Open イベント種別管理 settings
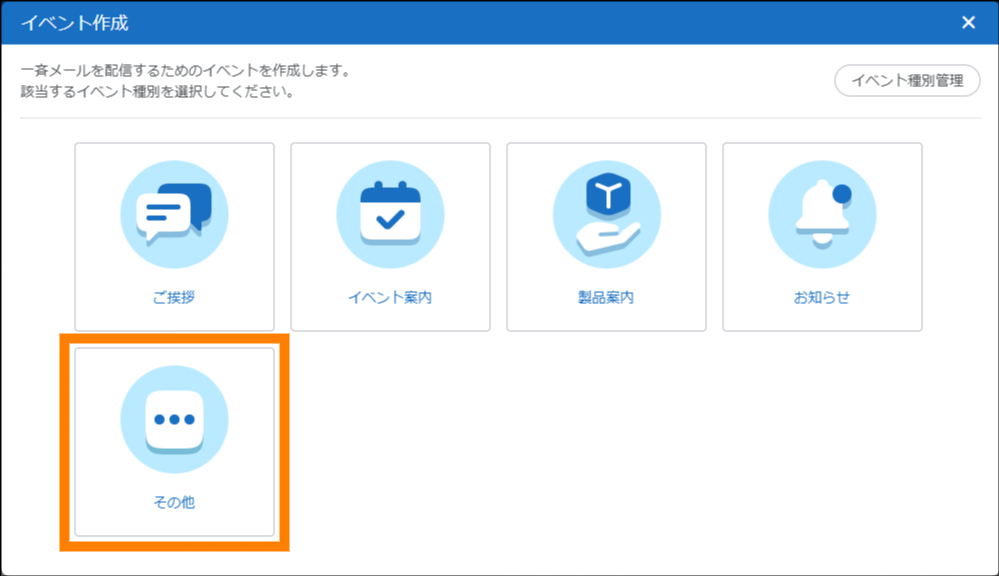The width and height of the screenshot is (999, 576). 907,81
